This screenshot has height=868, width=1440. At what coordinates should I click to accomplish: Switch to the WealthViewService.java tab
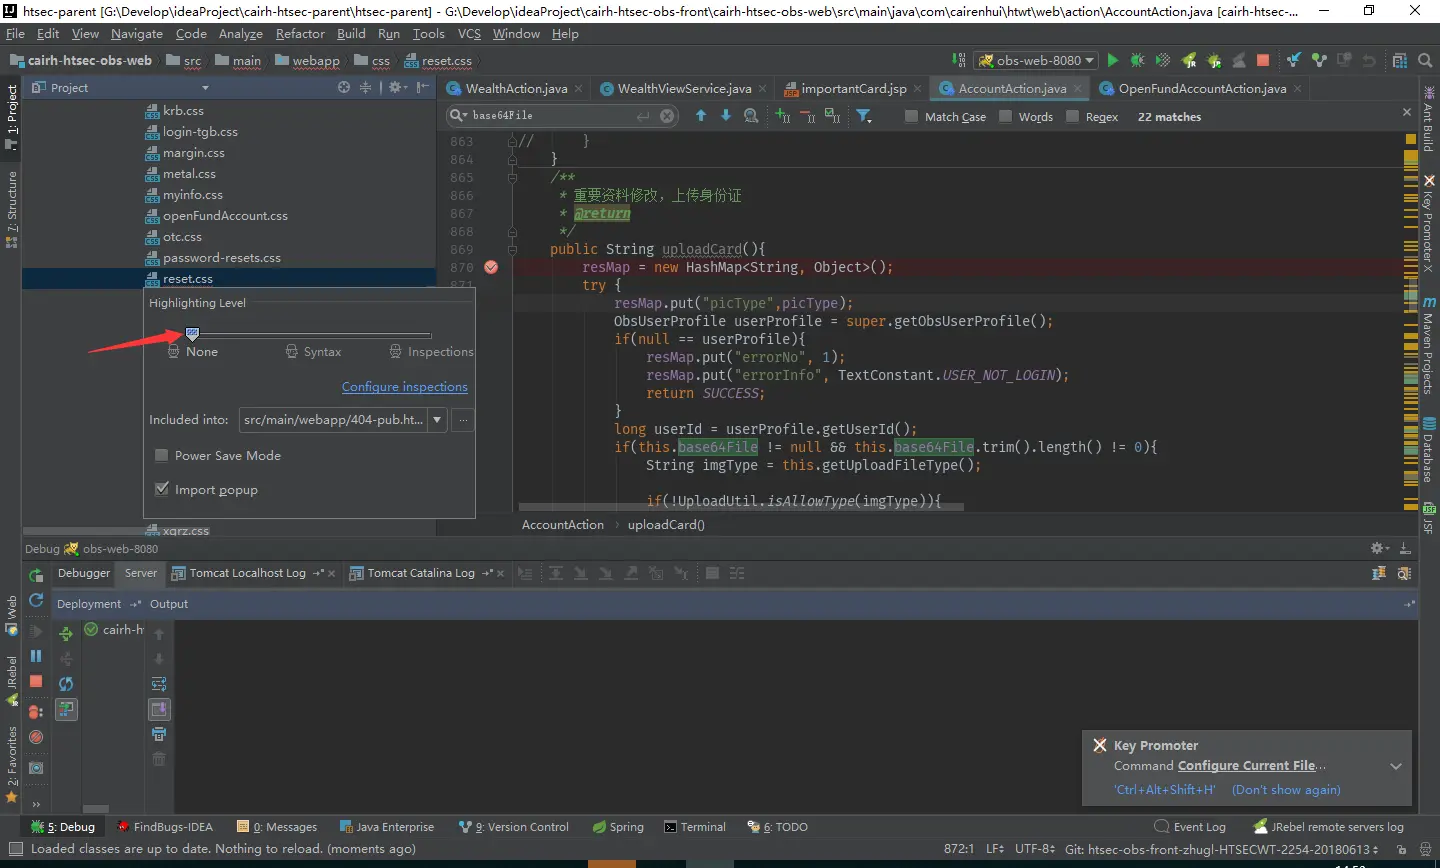684,89
